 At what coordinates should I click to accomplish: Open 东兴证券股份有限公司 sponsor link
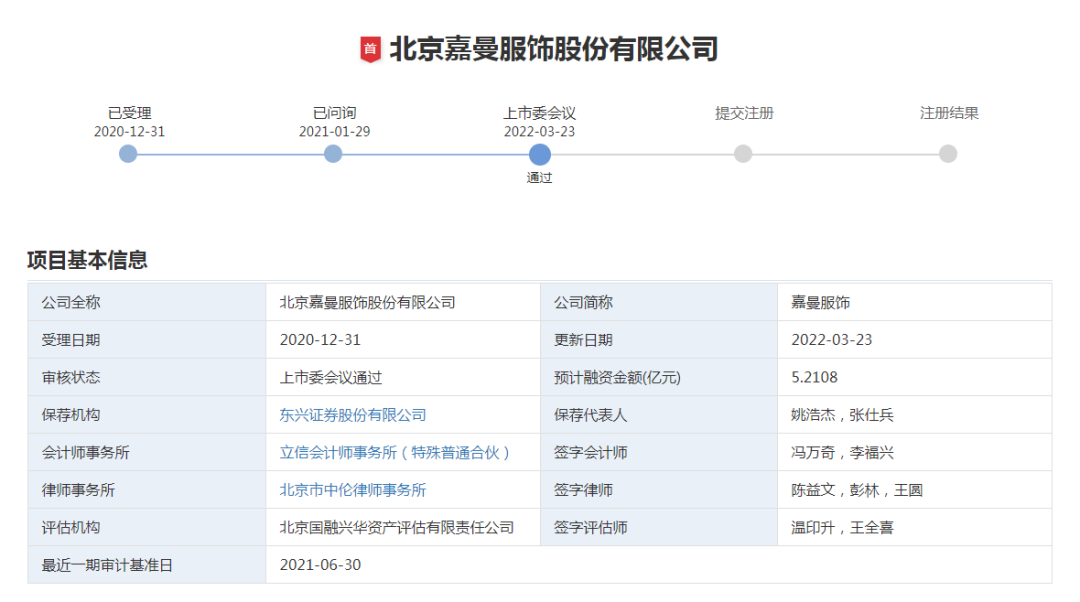[353, 415]
